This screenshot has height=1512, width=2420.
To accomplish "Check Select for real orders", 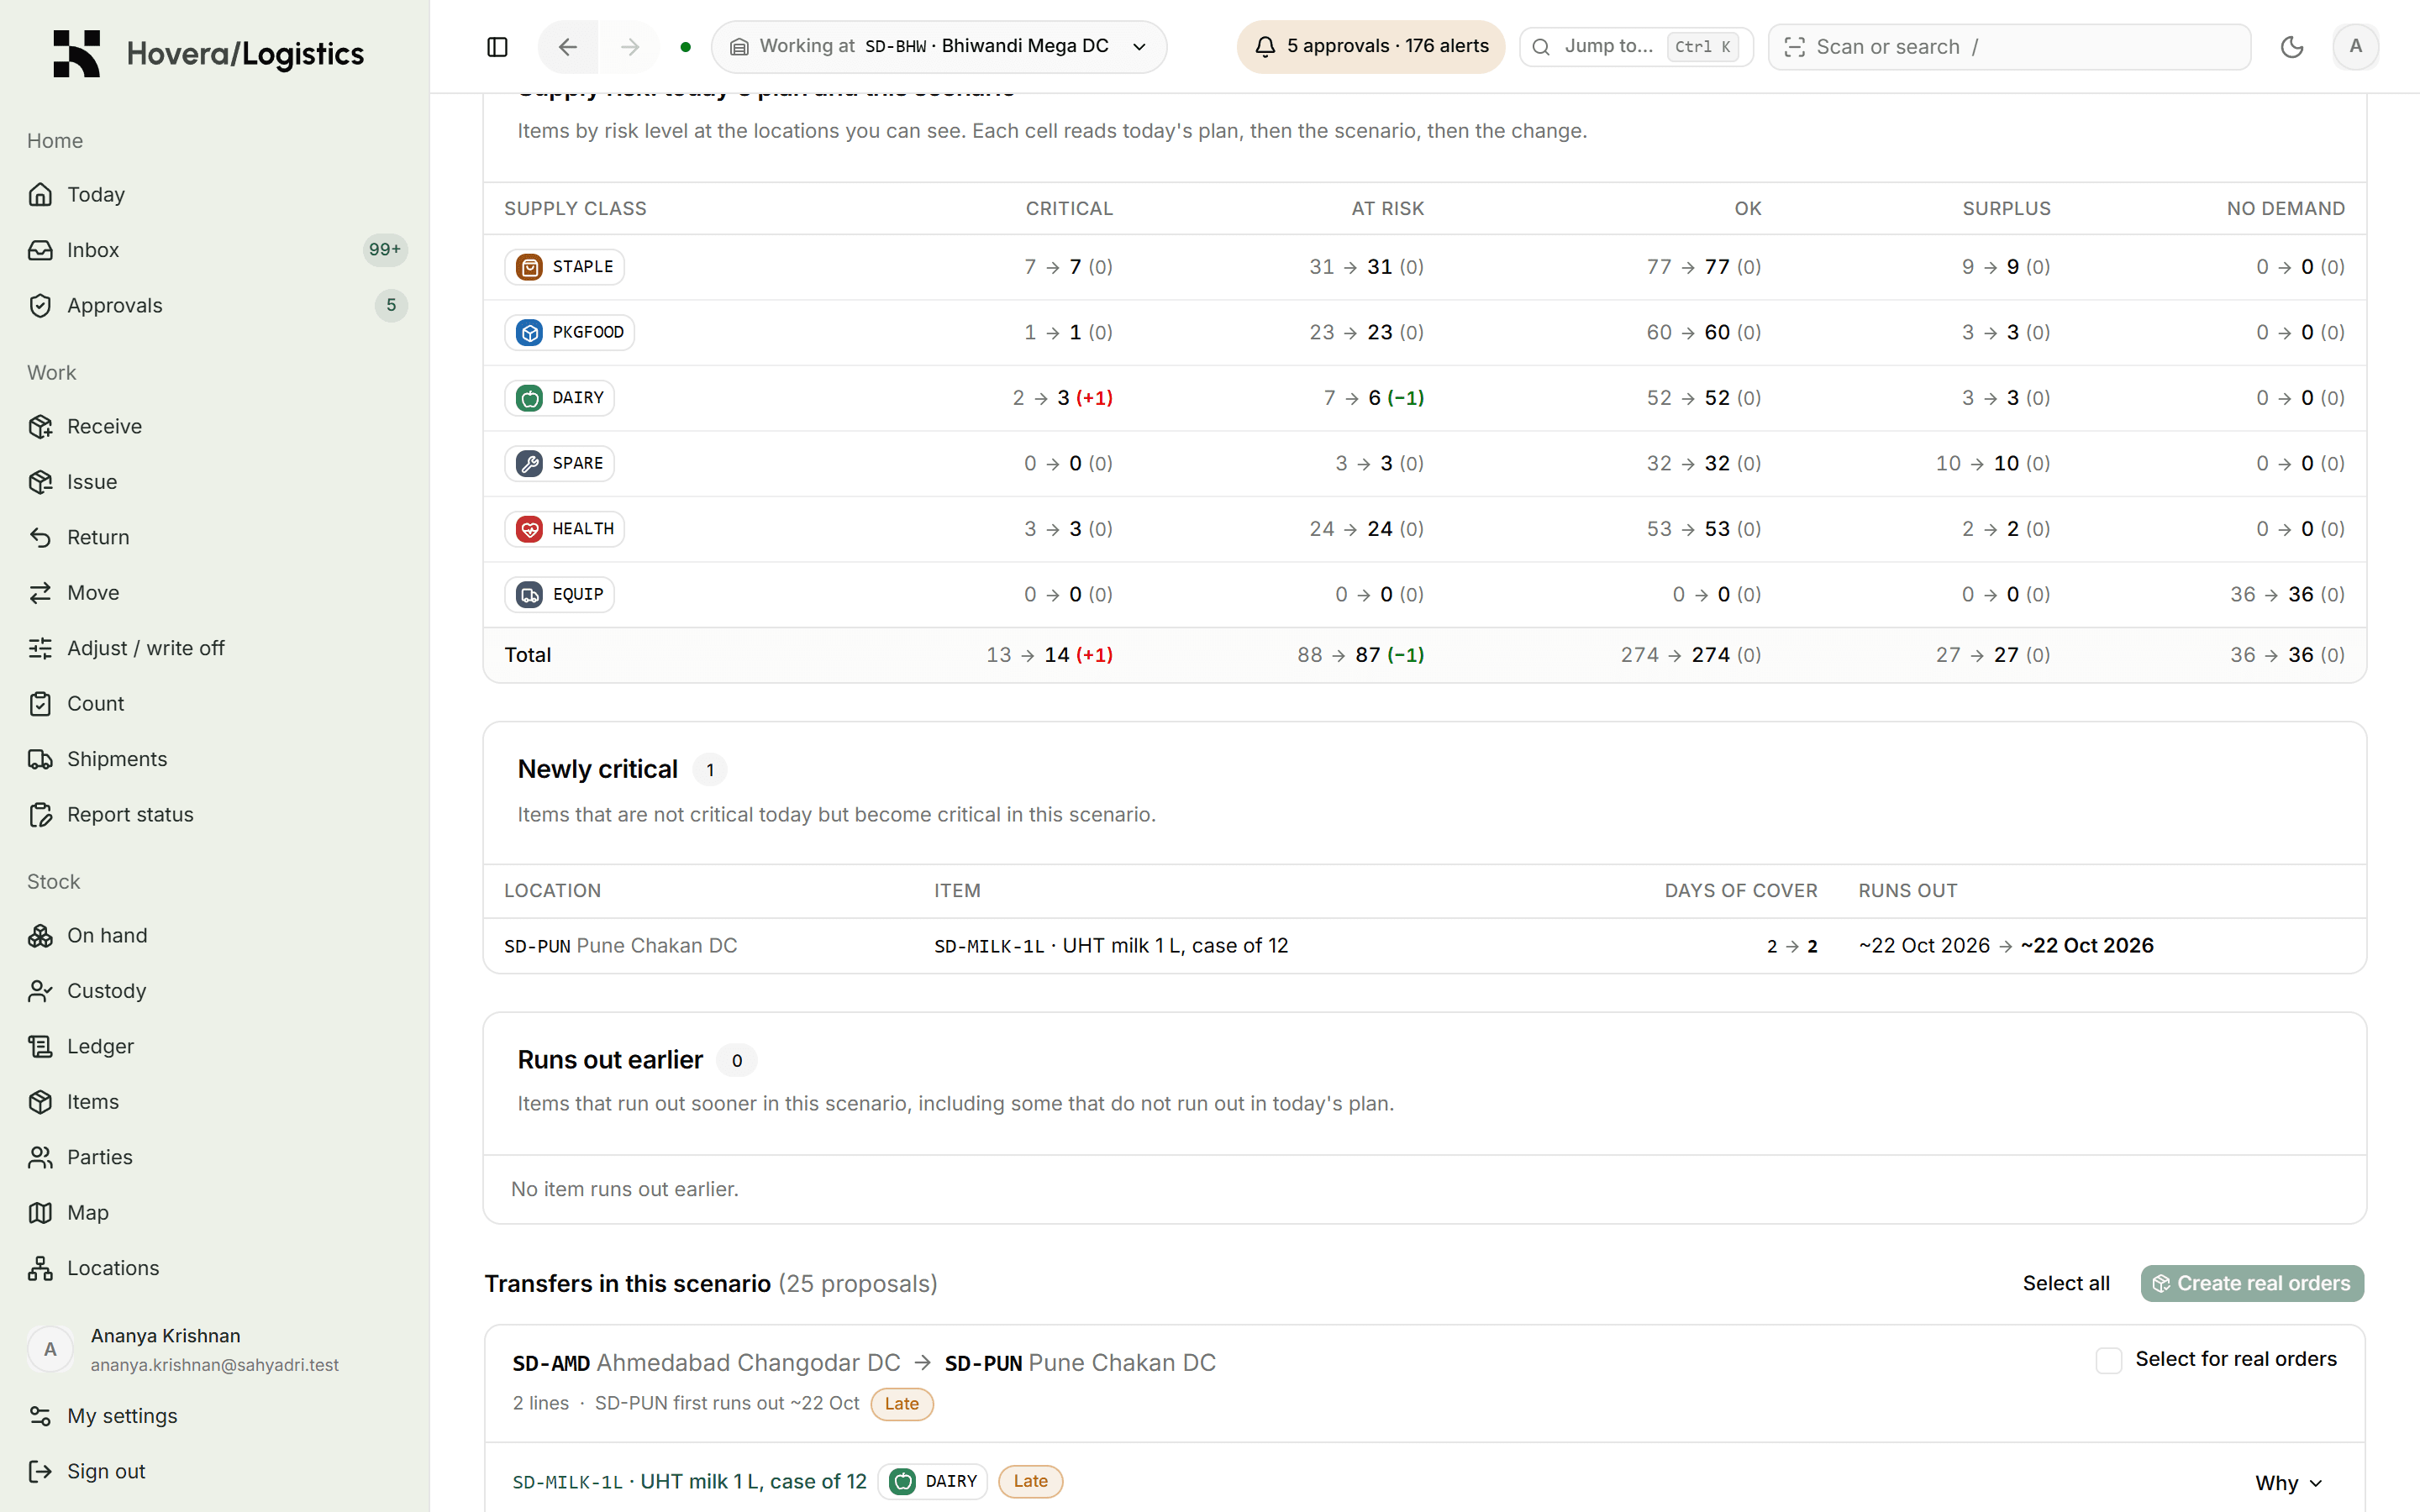I will pos(2108,1360).
